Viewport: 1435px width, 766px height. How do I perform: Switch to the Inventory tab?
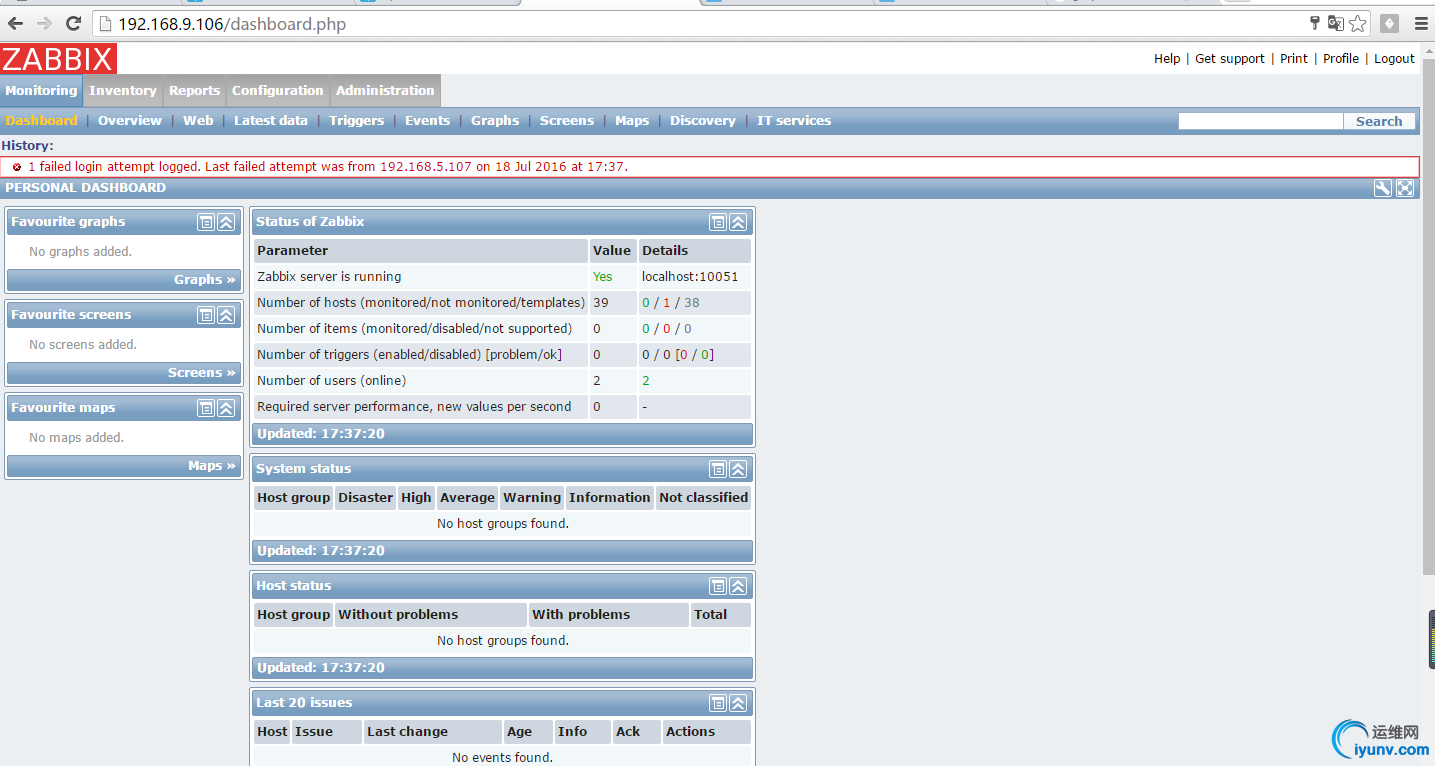(x=123, y=90)
